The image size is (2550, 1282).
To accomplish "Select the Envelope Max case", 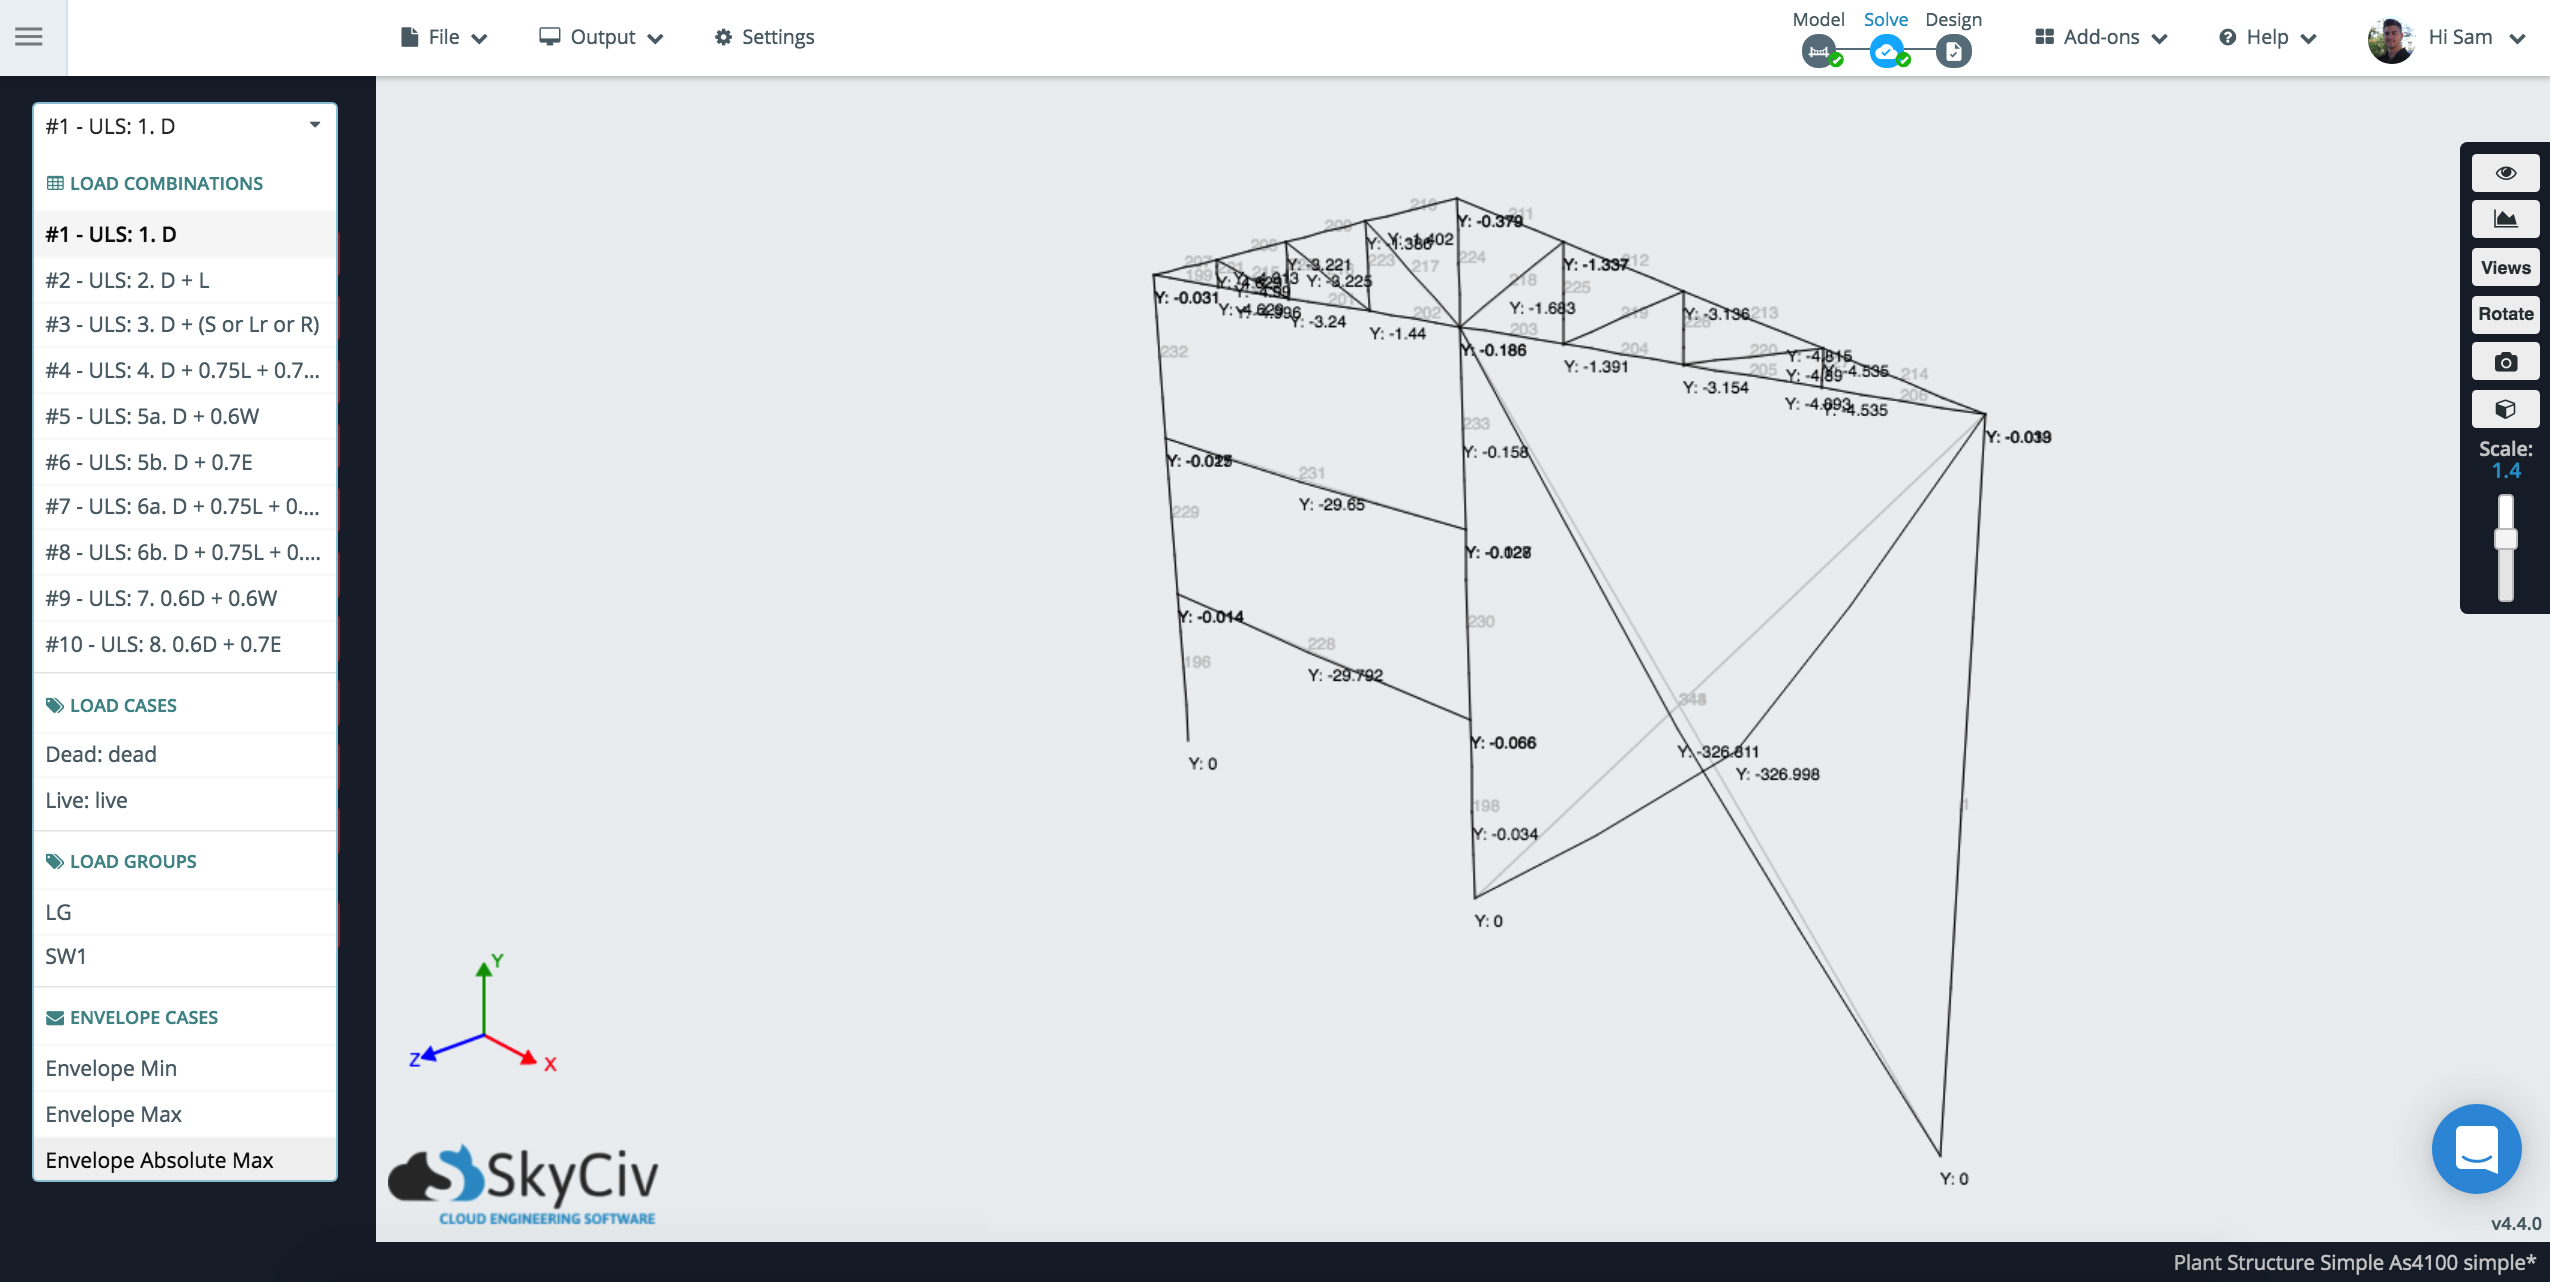I will pos(113,1114).
